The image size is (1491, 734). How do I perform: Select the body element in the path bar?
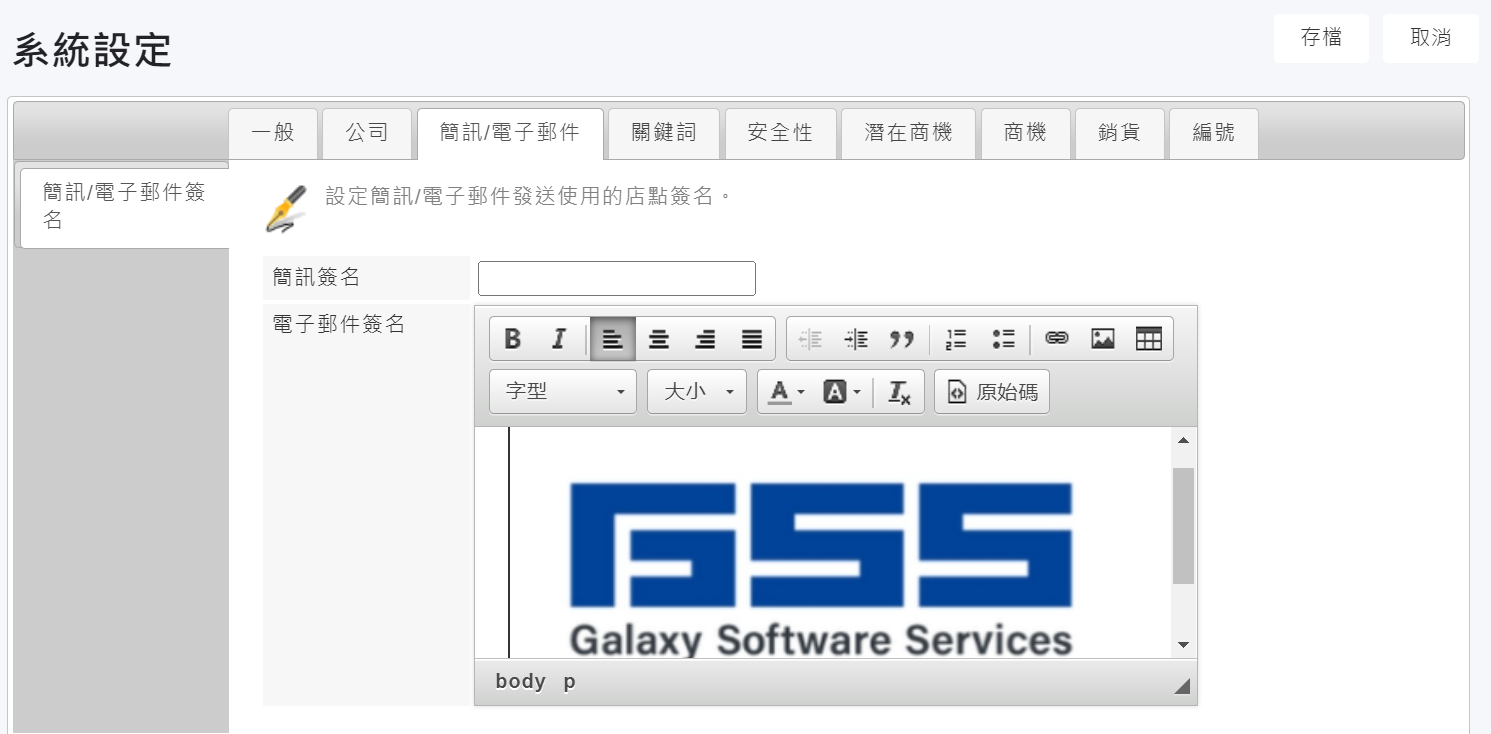tap(520, 682)
